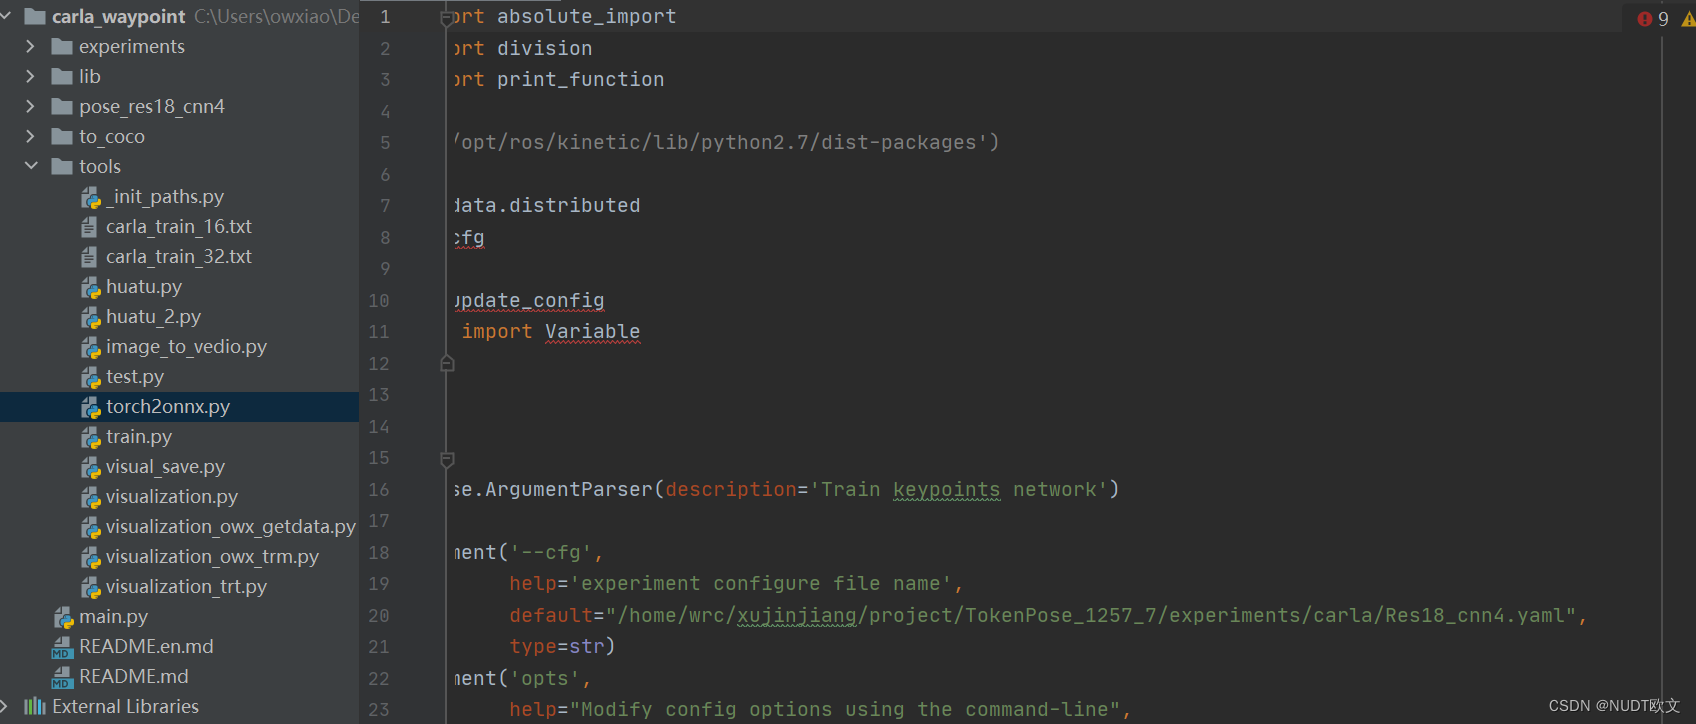Expand the External Libraries node arrow

4,706
